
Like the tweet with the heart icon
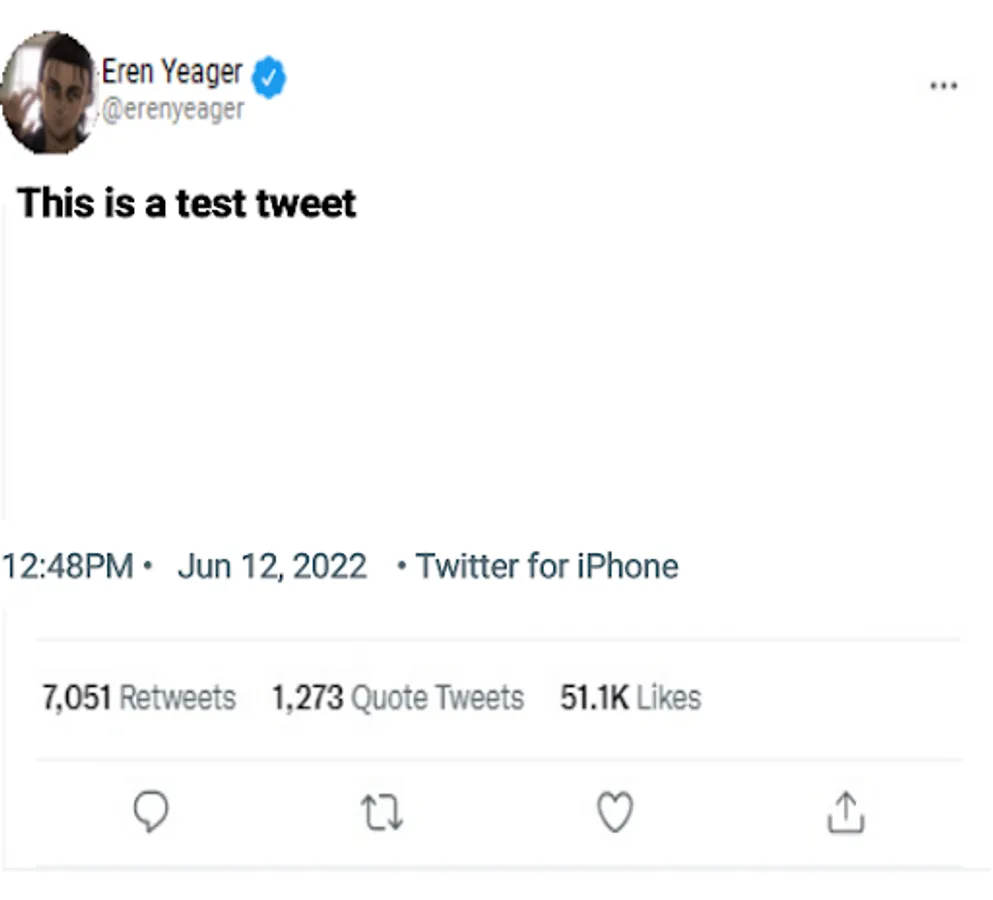pos(615,812)
